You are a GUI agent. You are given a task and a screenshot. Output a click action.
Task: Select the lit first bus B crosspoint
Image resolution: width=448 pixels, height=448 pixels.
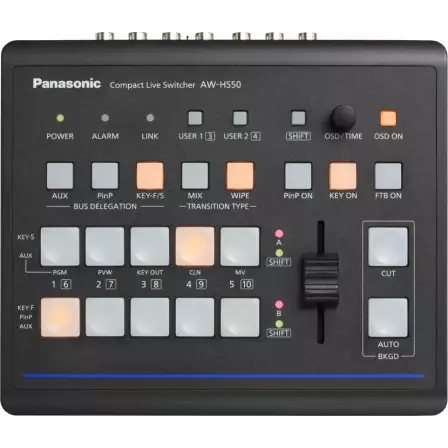tap(60, 317)
